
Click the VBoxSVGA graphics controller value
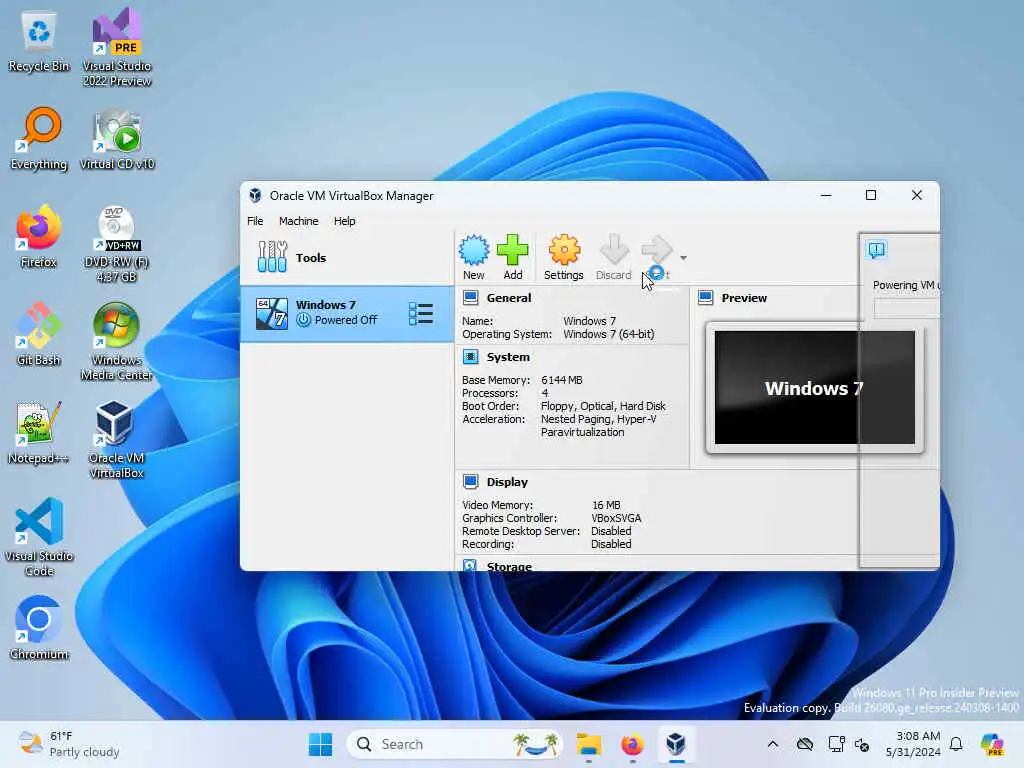tap(616, 518)
